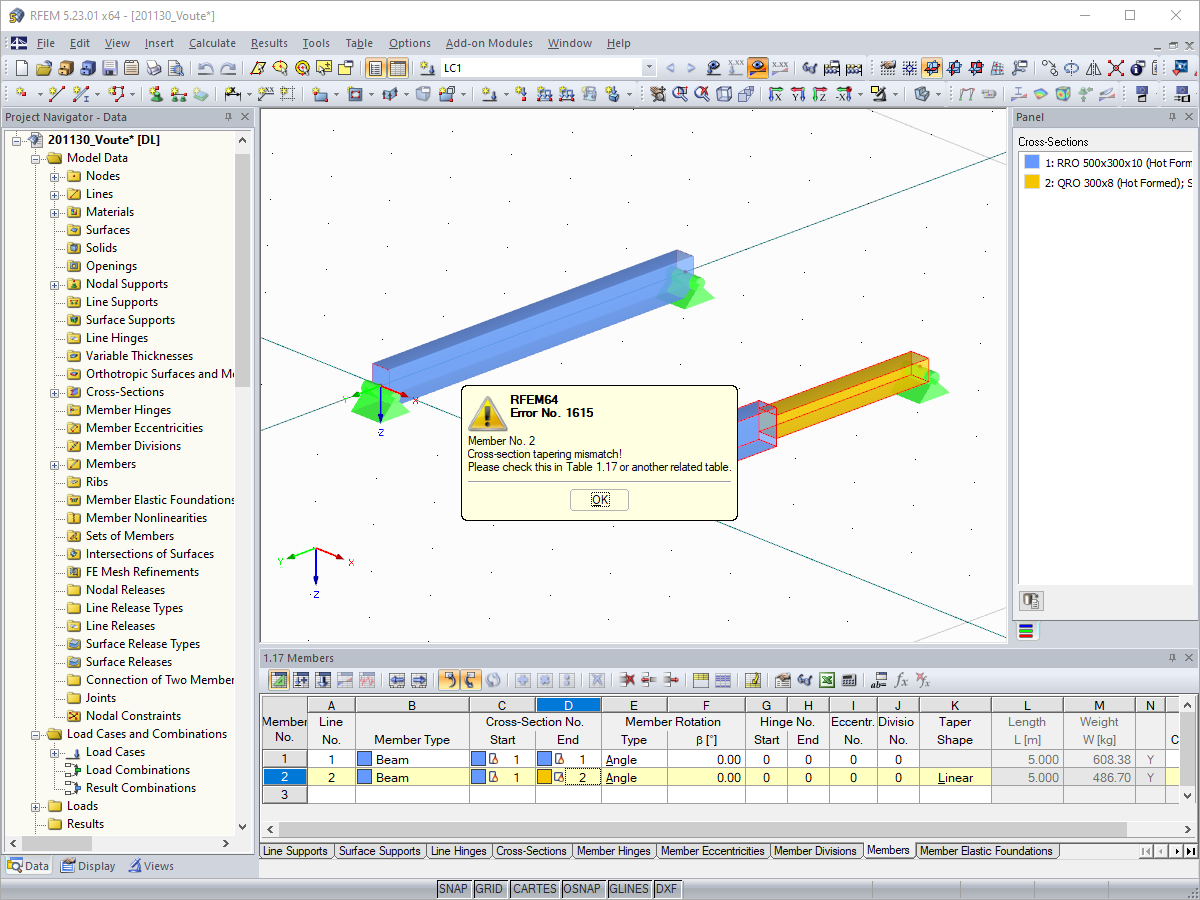This screenshot has width=1200, height=900.
Task: Toggle the highlighted synchronize selection icon in the table toolbar
Action: [x=449, y=680]
